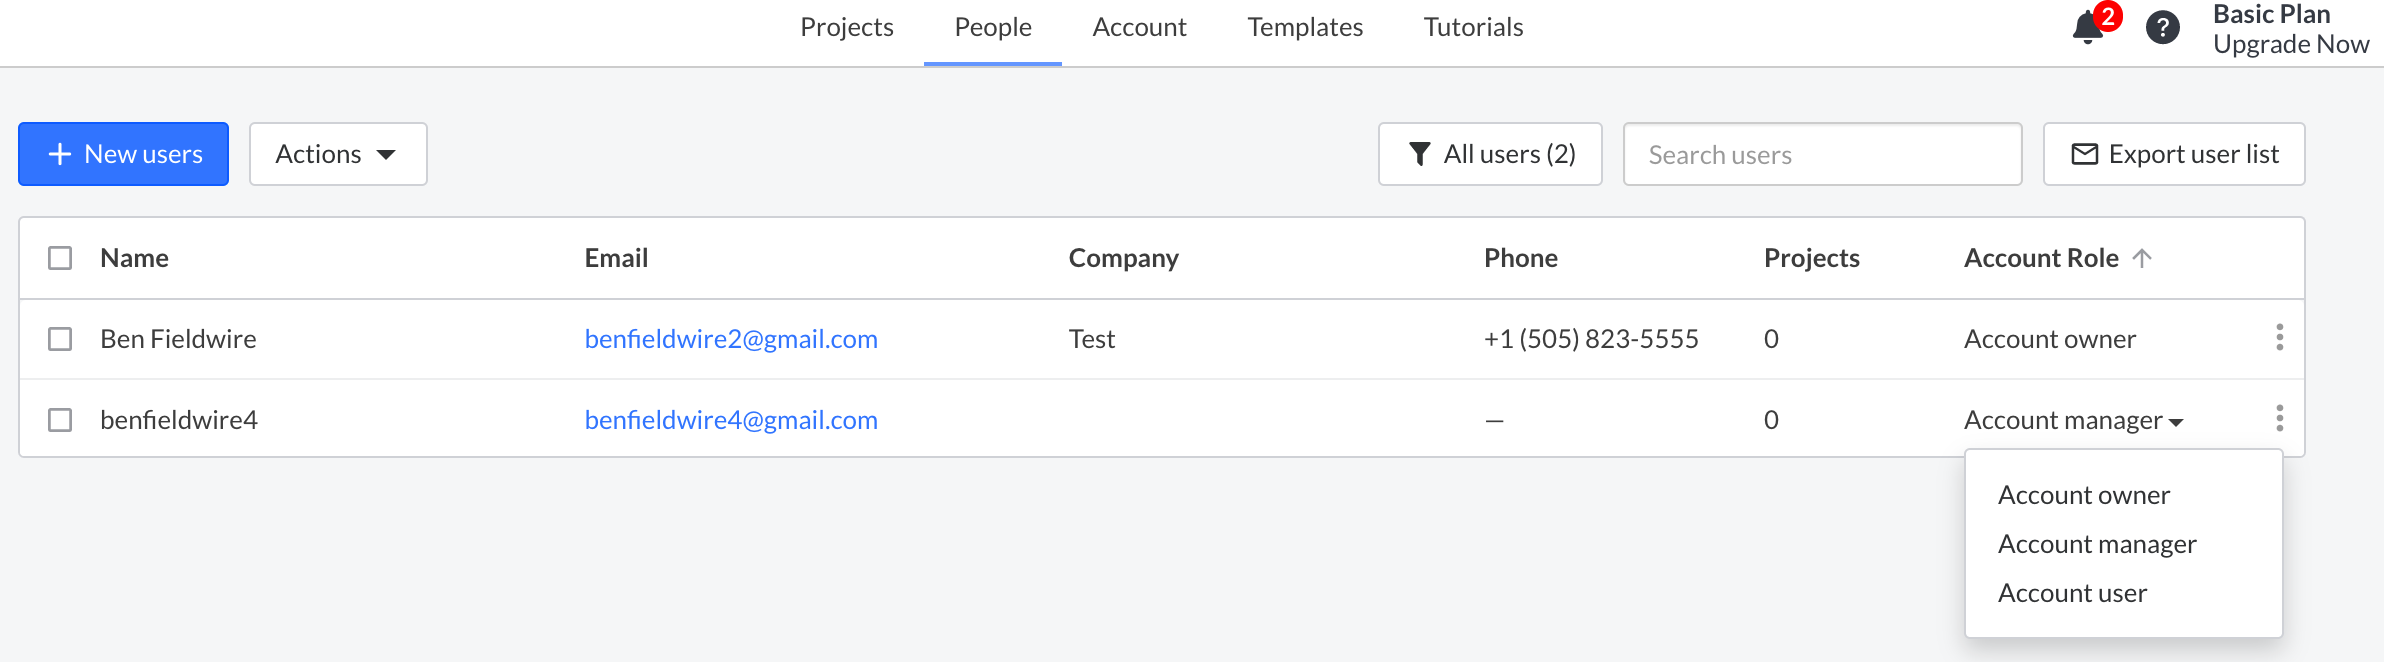Open the All users (2) filter

(1490, 154)
